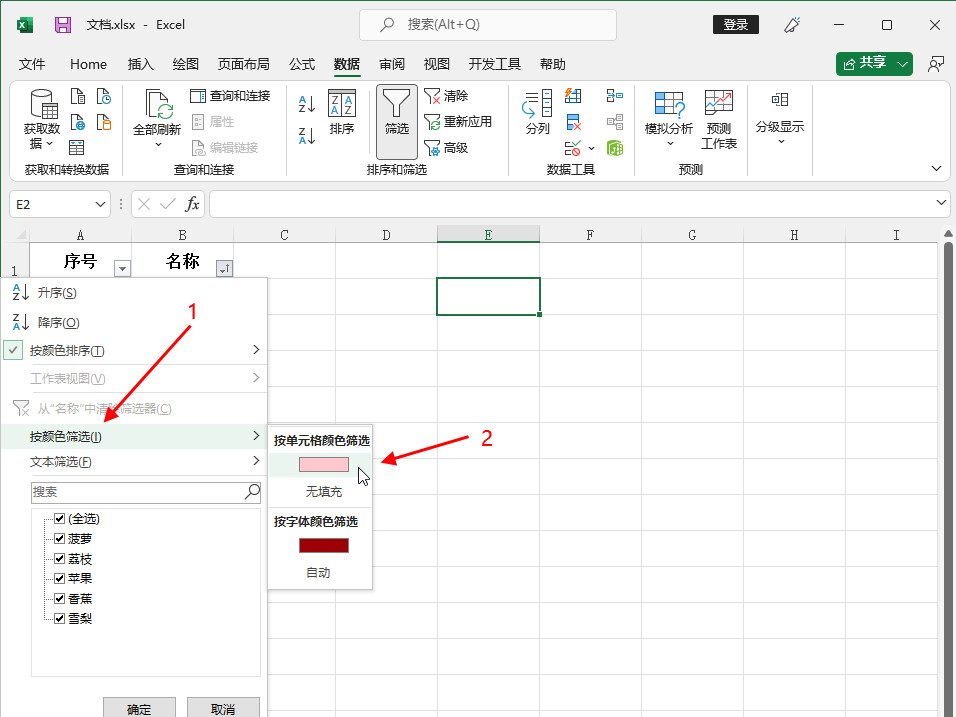The height and width of the screenshot is (717, 956).
Task: Click the 高级 advanced filter icon
Action: point(433,148)
